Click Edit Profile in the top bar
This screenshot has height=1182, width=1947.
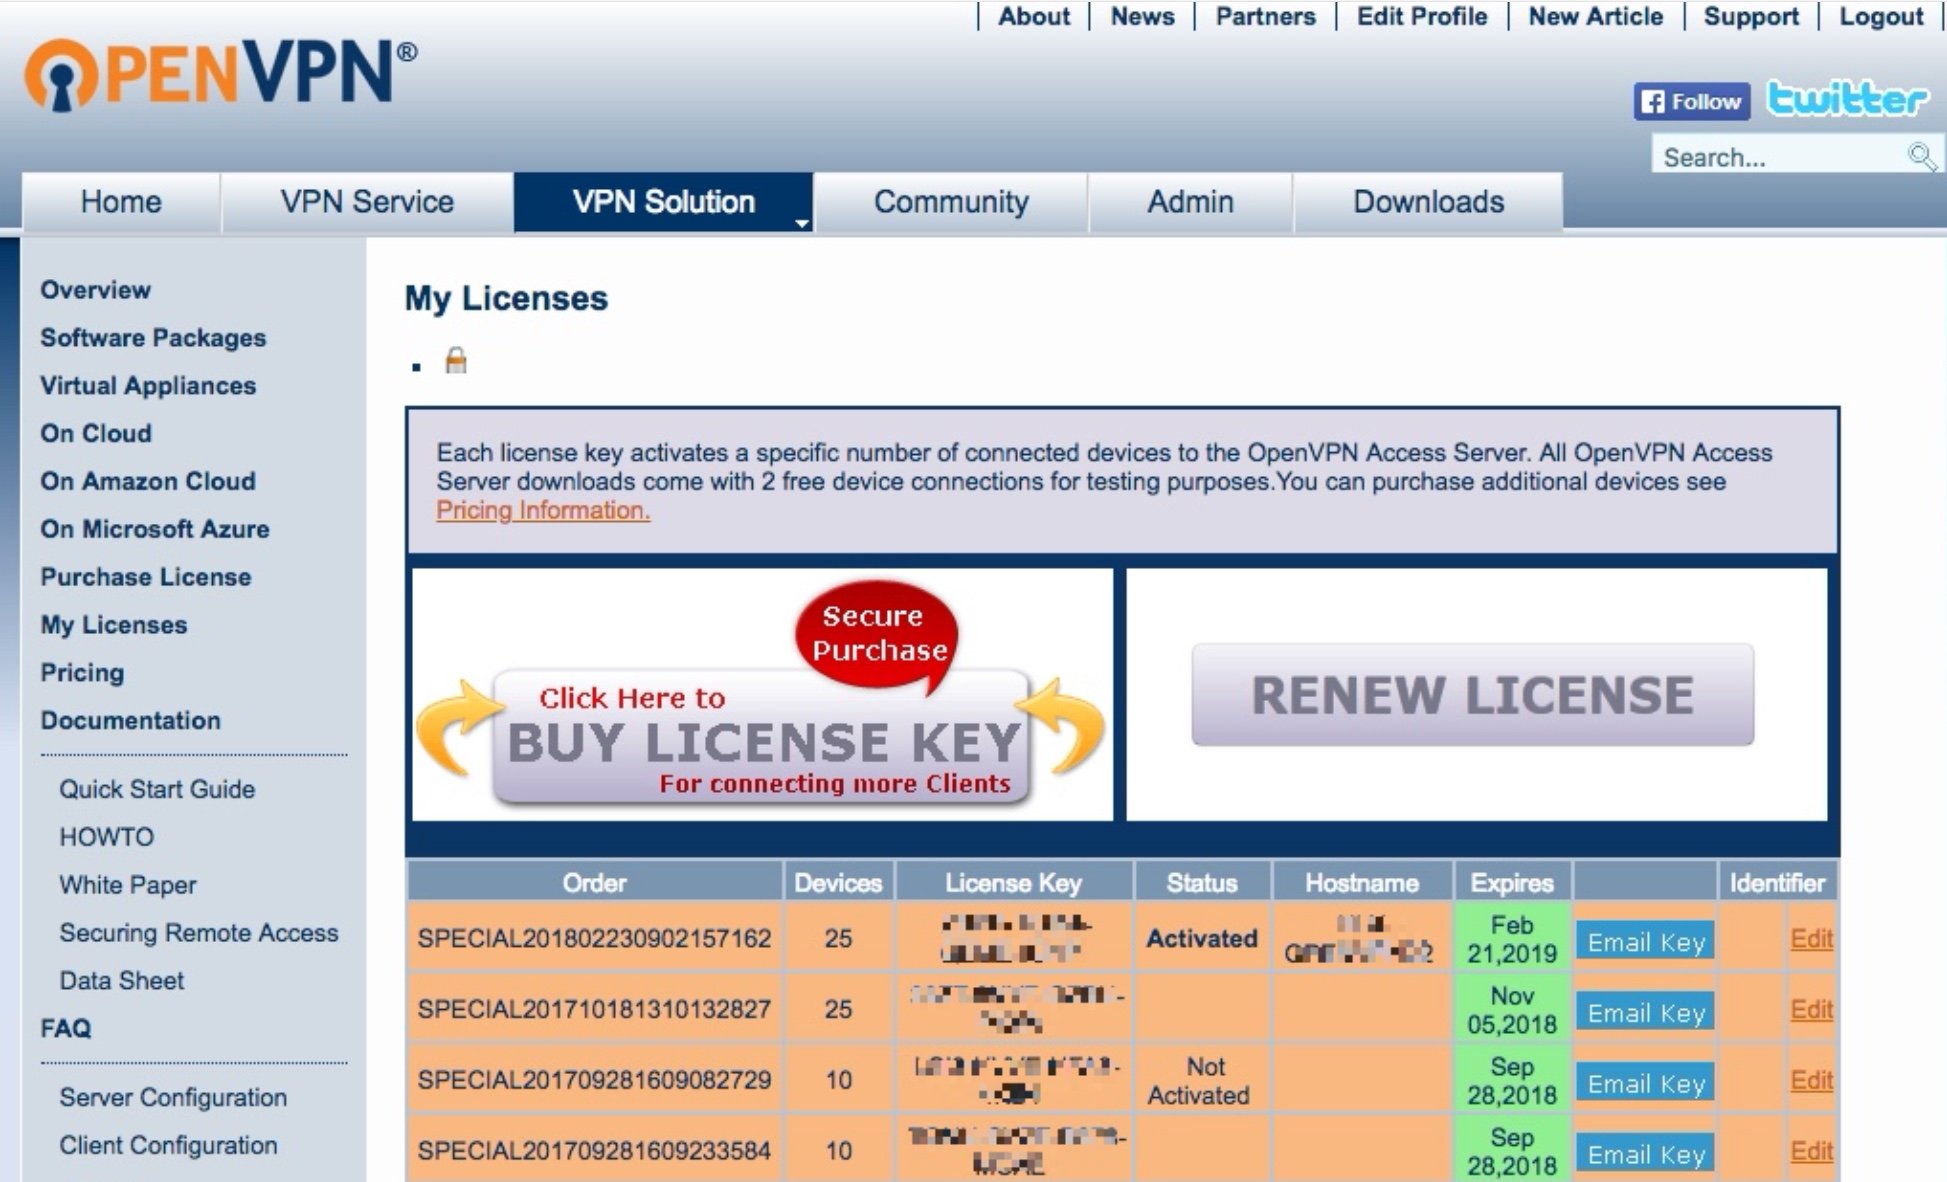[1422, 17]
